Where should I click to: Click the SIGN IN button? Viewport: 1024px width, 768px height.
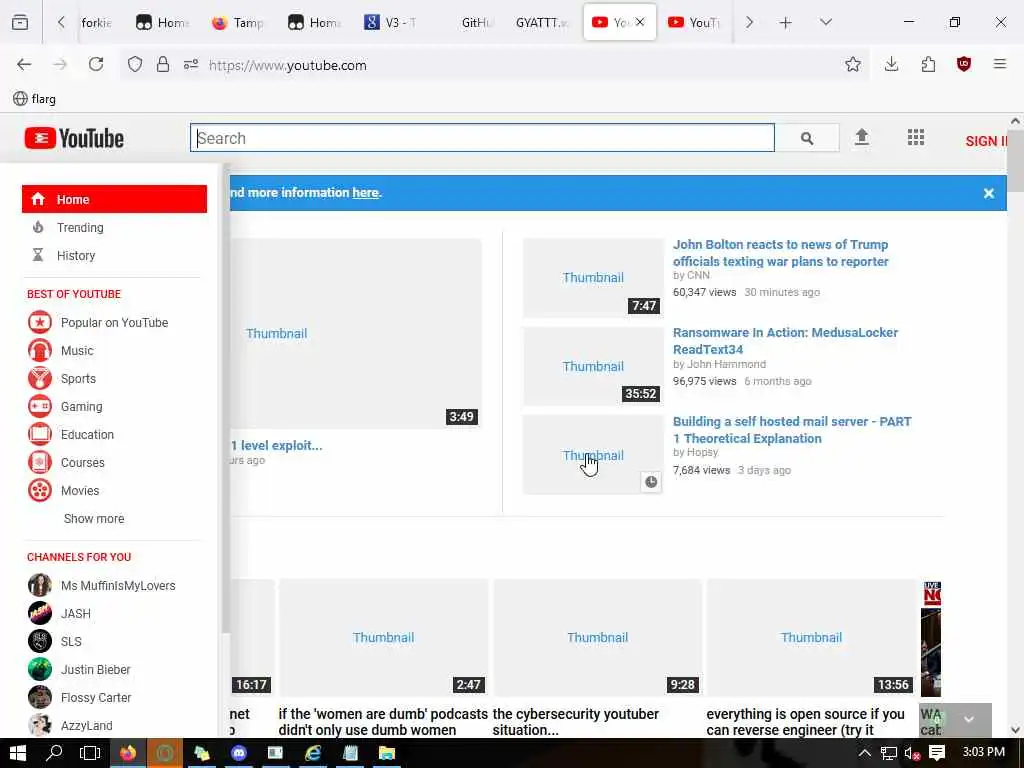(x=986, y=141)
